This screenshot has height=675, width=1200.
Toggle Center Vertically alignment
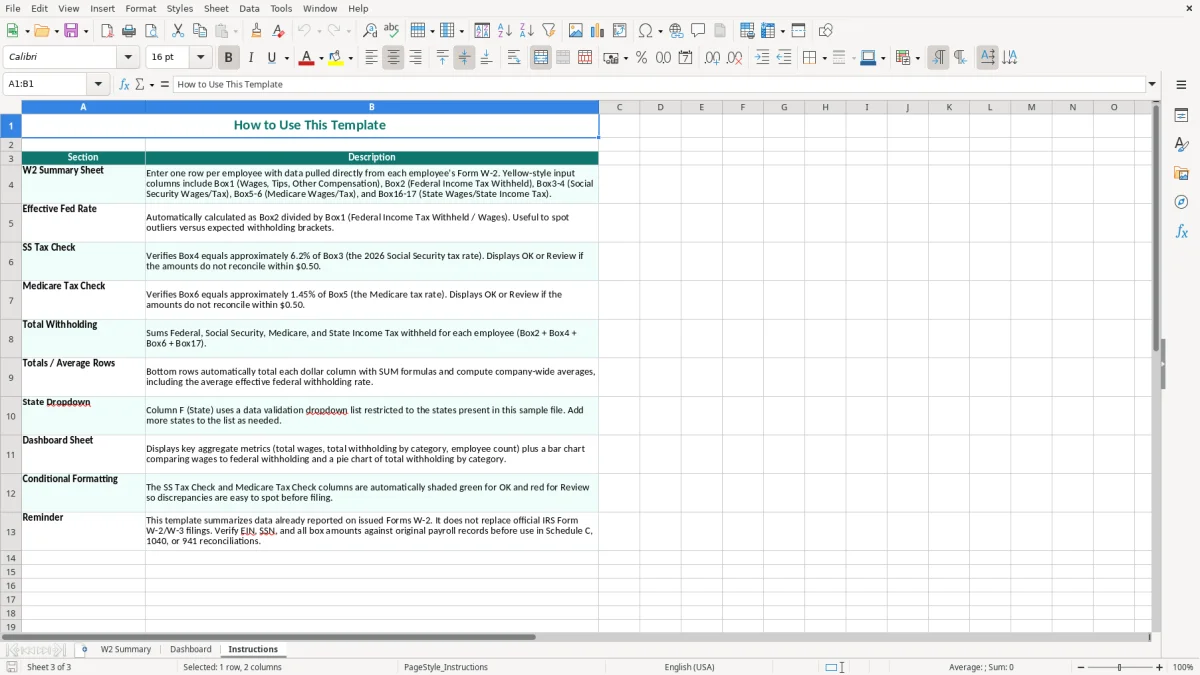pyautogui.click(x=464, y=58)
